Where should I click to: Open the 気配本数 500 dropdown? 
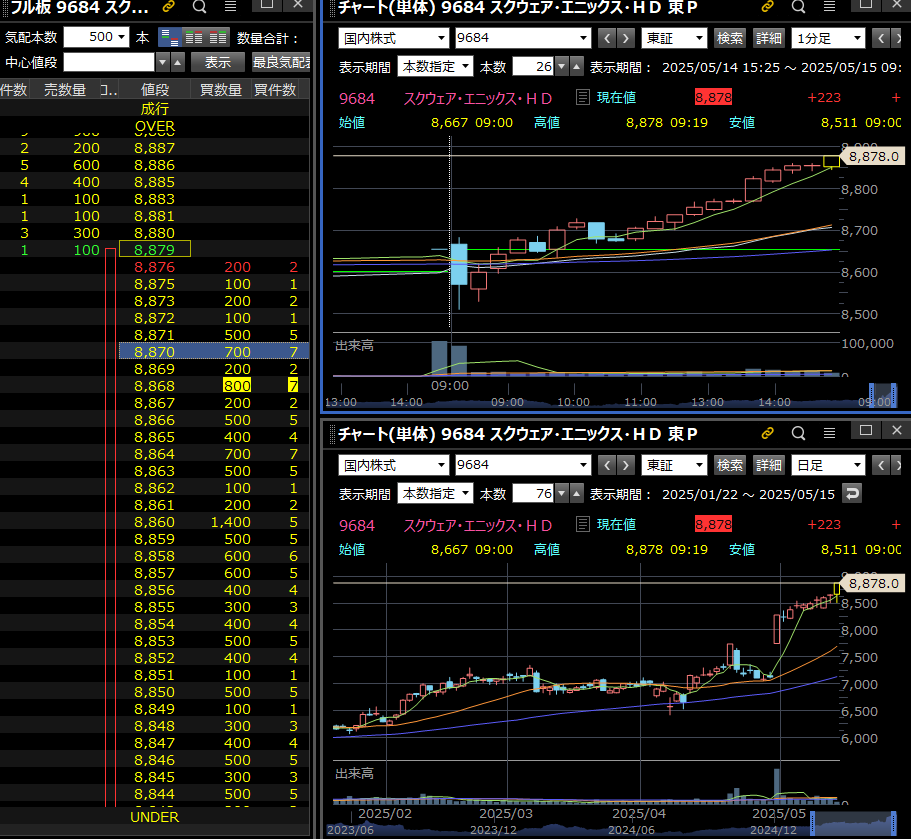[x=96, y=37]
